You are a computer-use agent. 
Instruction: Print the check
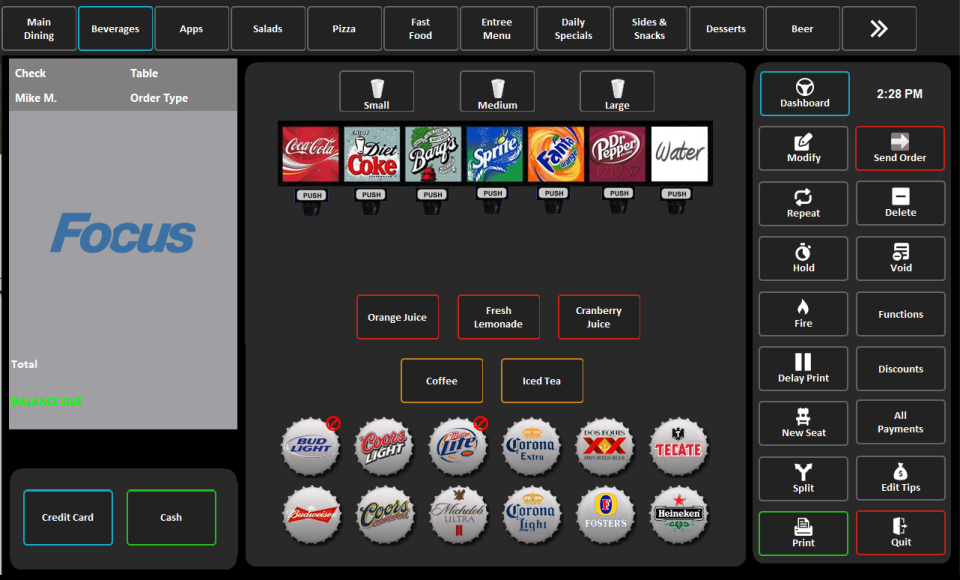pos(803,533)
